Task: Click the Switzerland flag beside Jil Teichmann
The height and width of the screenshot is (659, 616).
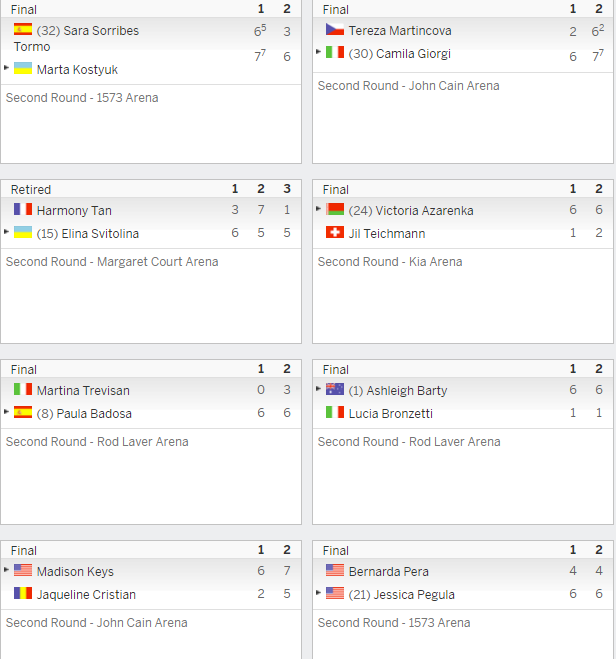Action: tap(335, 232)
